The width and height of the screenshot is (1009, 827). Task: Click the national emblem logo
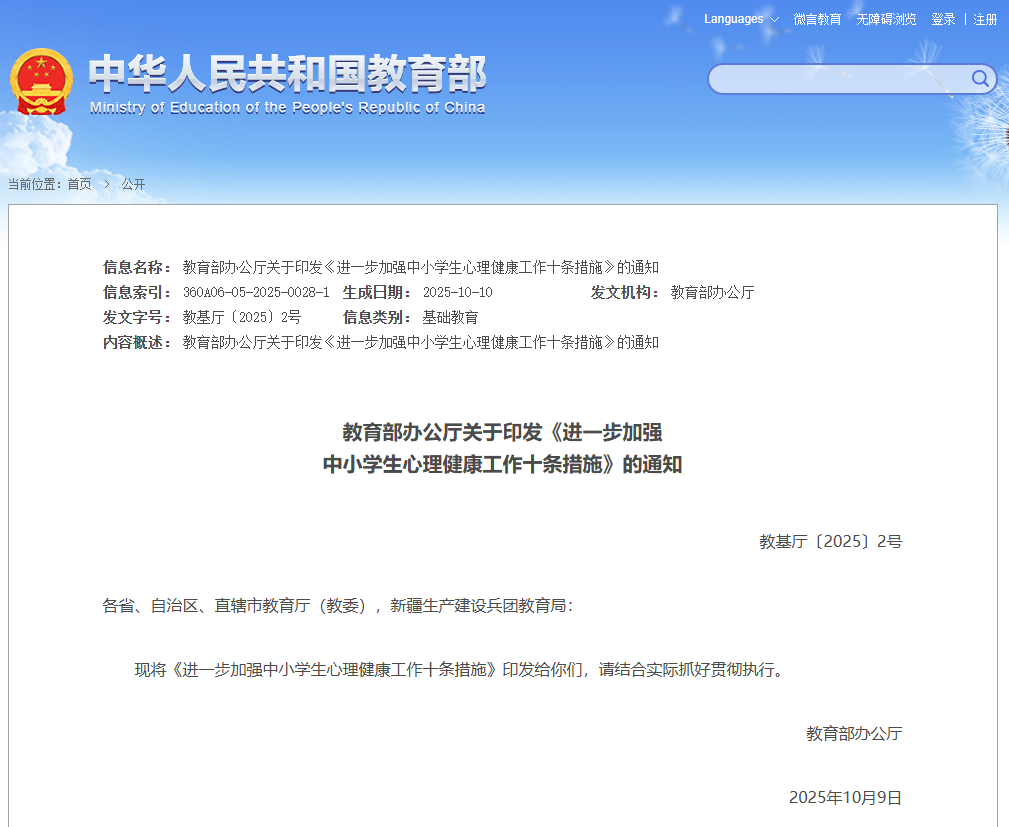[x=40, y=79]
